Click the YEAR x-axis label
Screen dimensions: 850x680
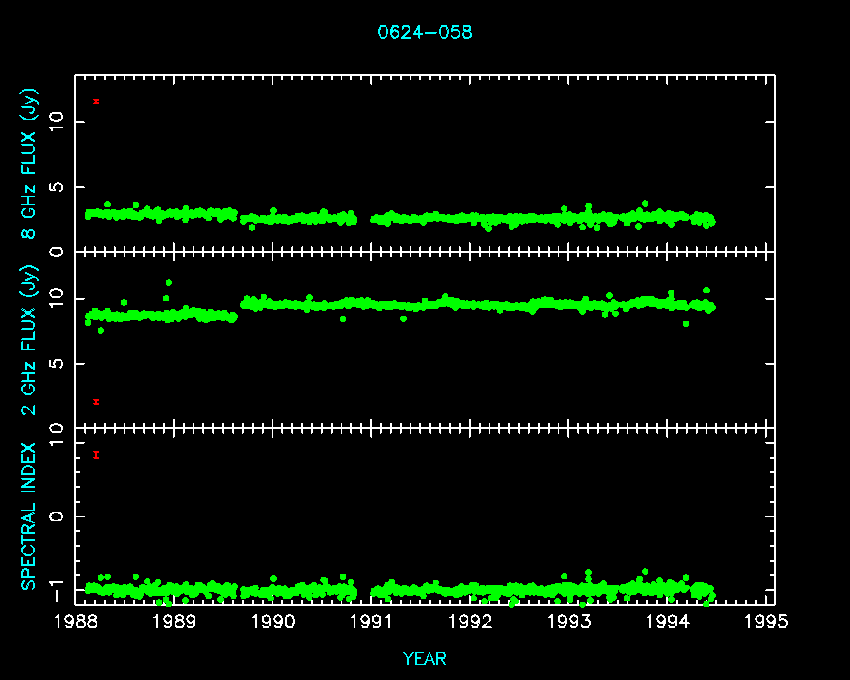coord(425,659)
